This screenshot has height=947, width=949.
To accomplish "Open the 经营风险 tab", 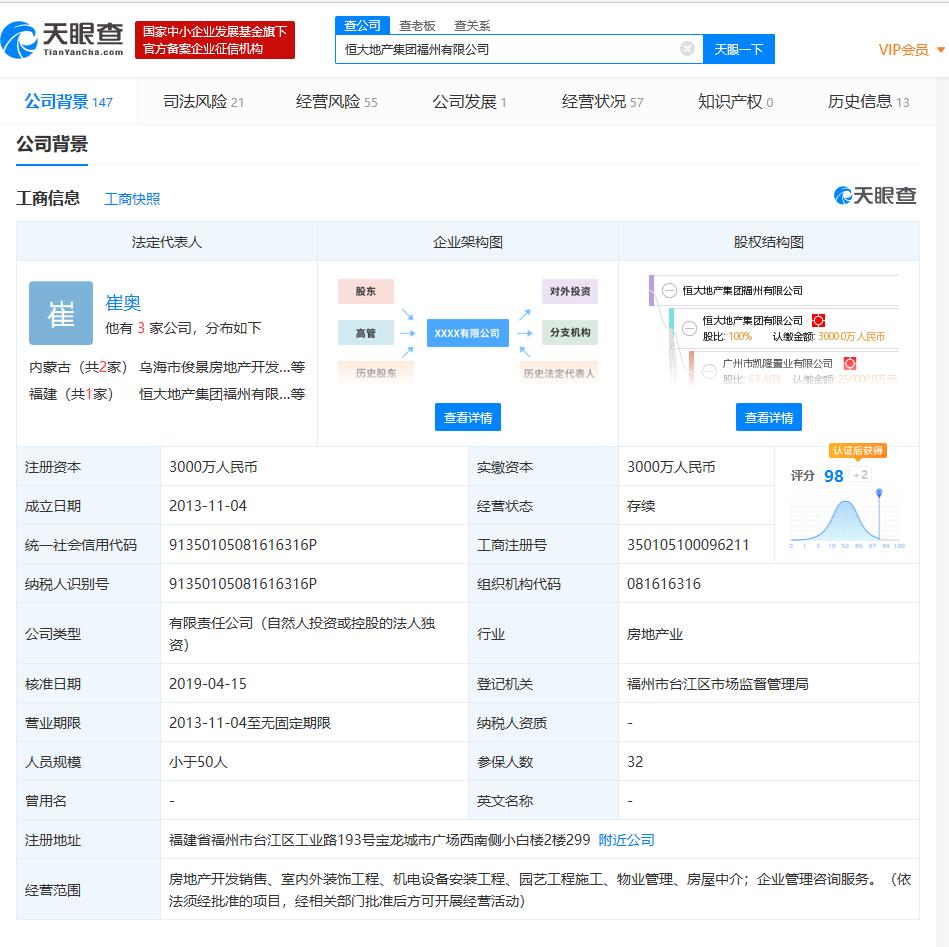I will 337,102.
